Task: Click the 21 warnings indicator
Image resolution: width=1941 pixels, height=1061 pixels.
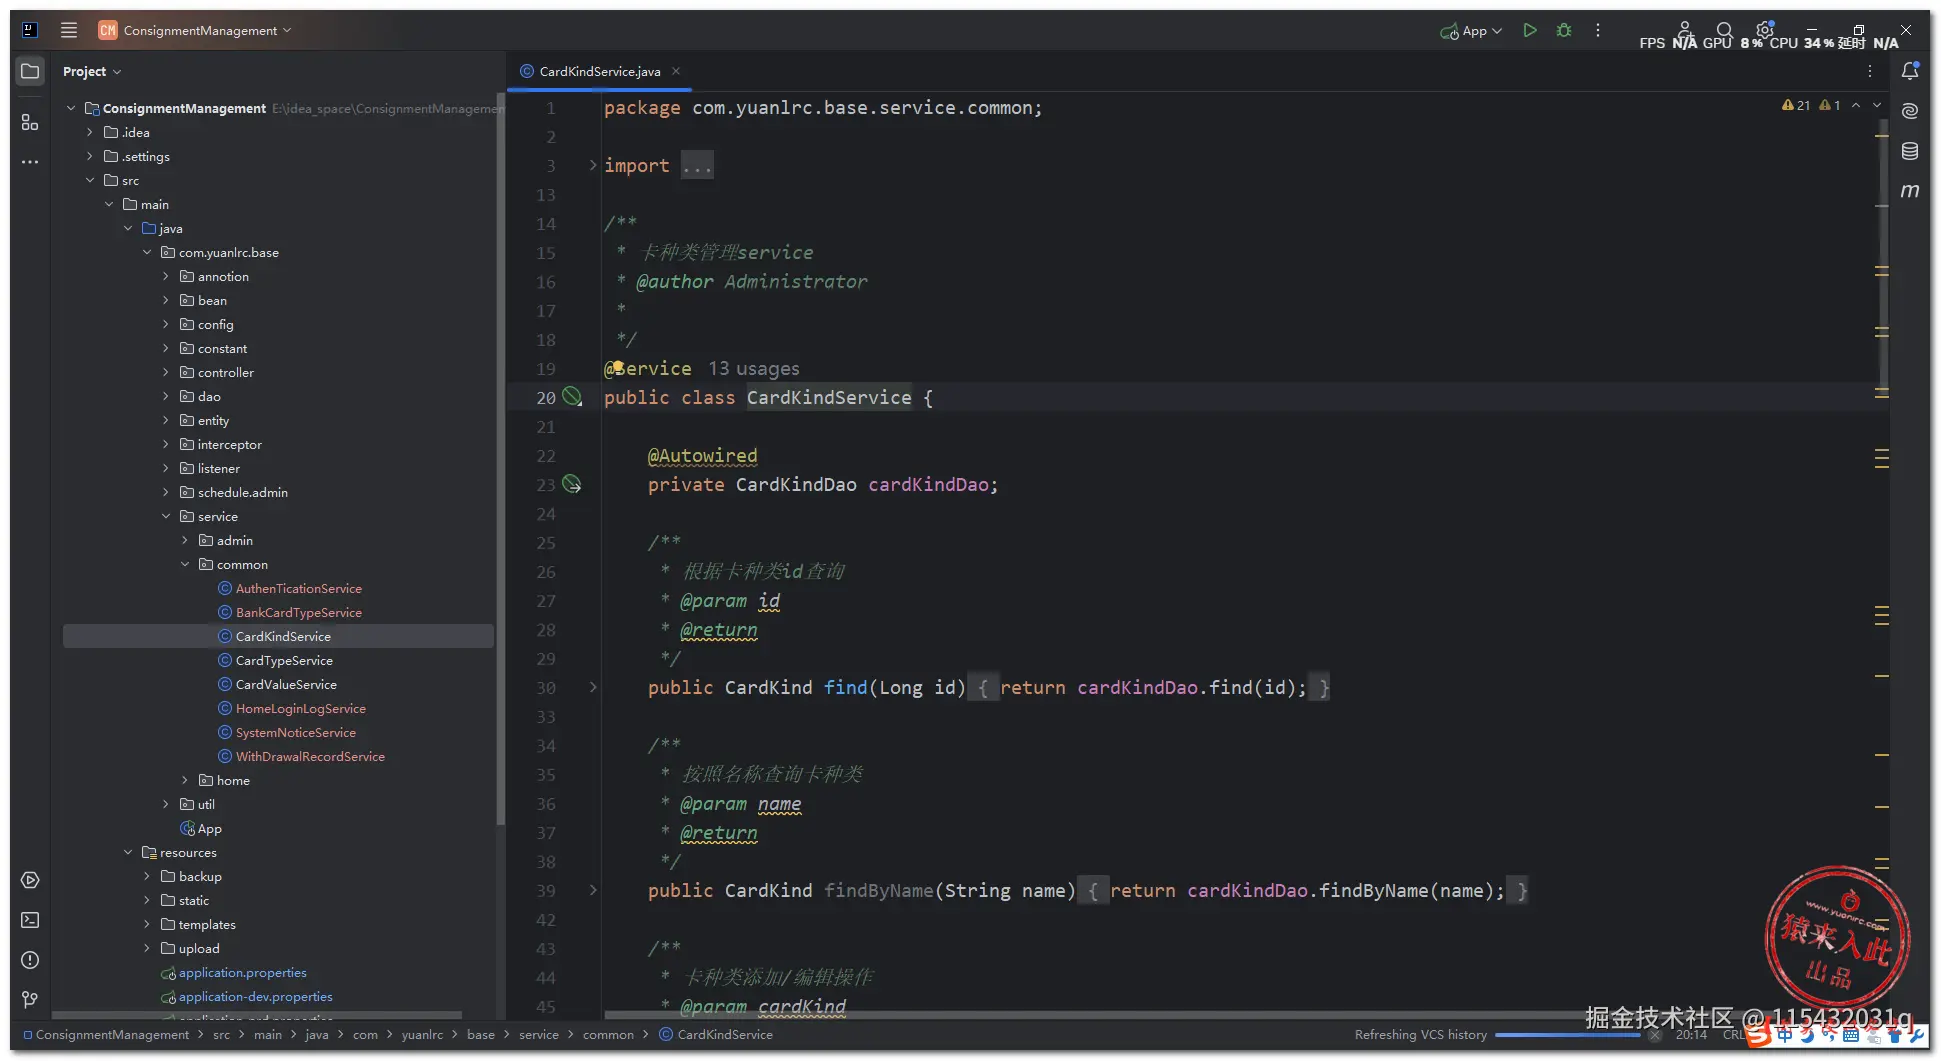Action: (1796, 105)
